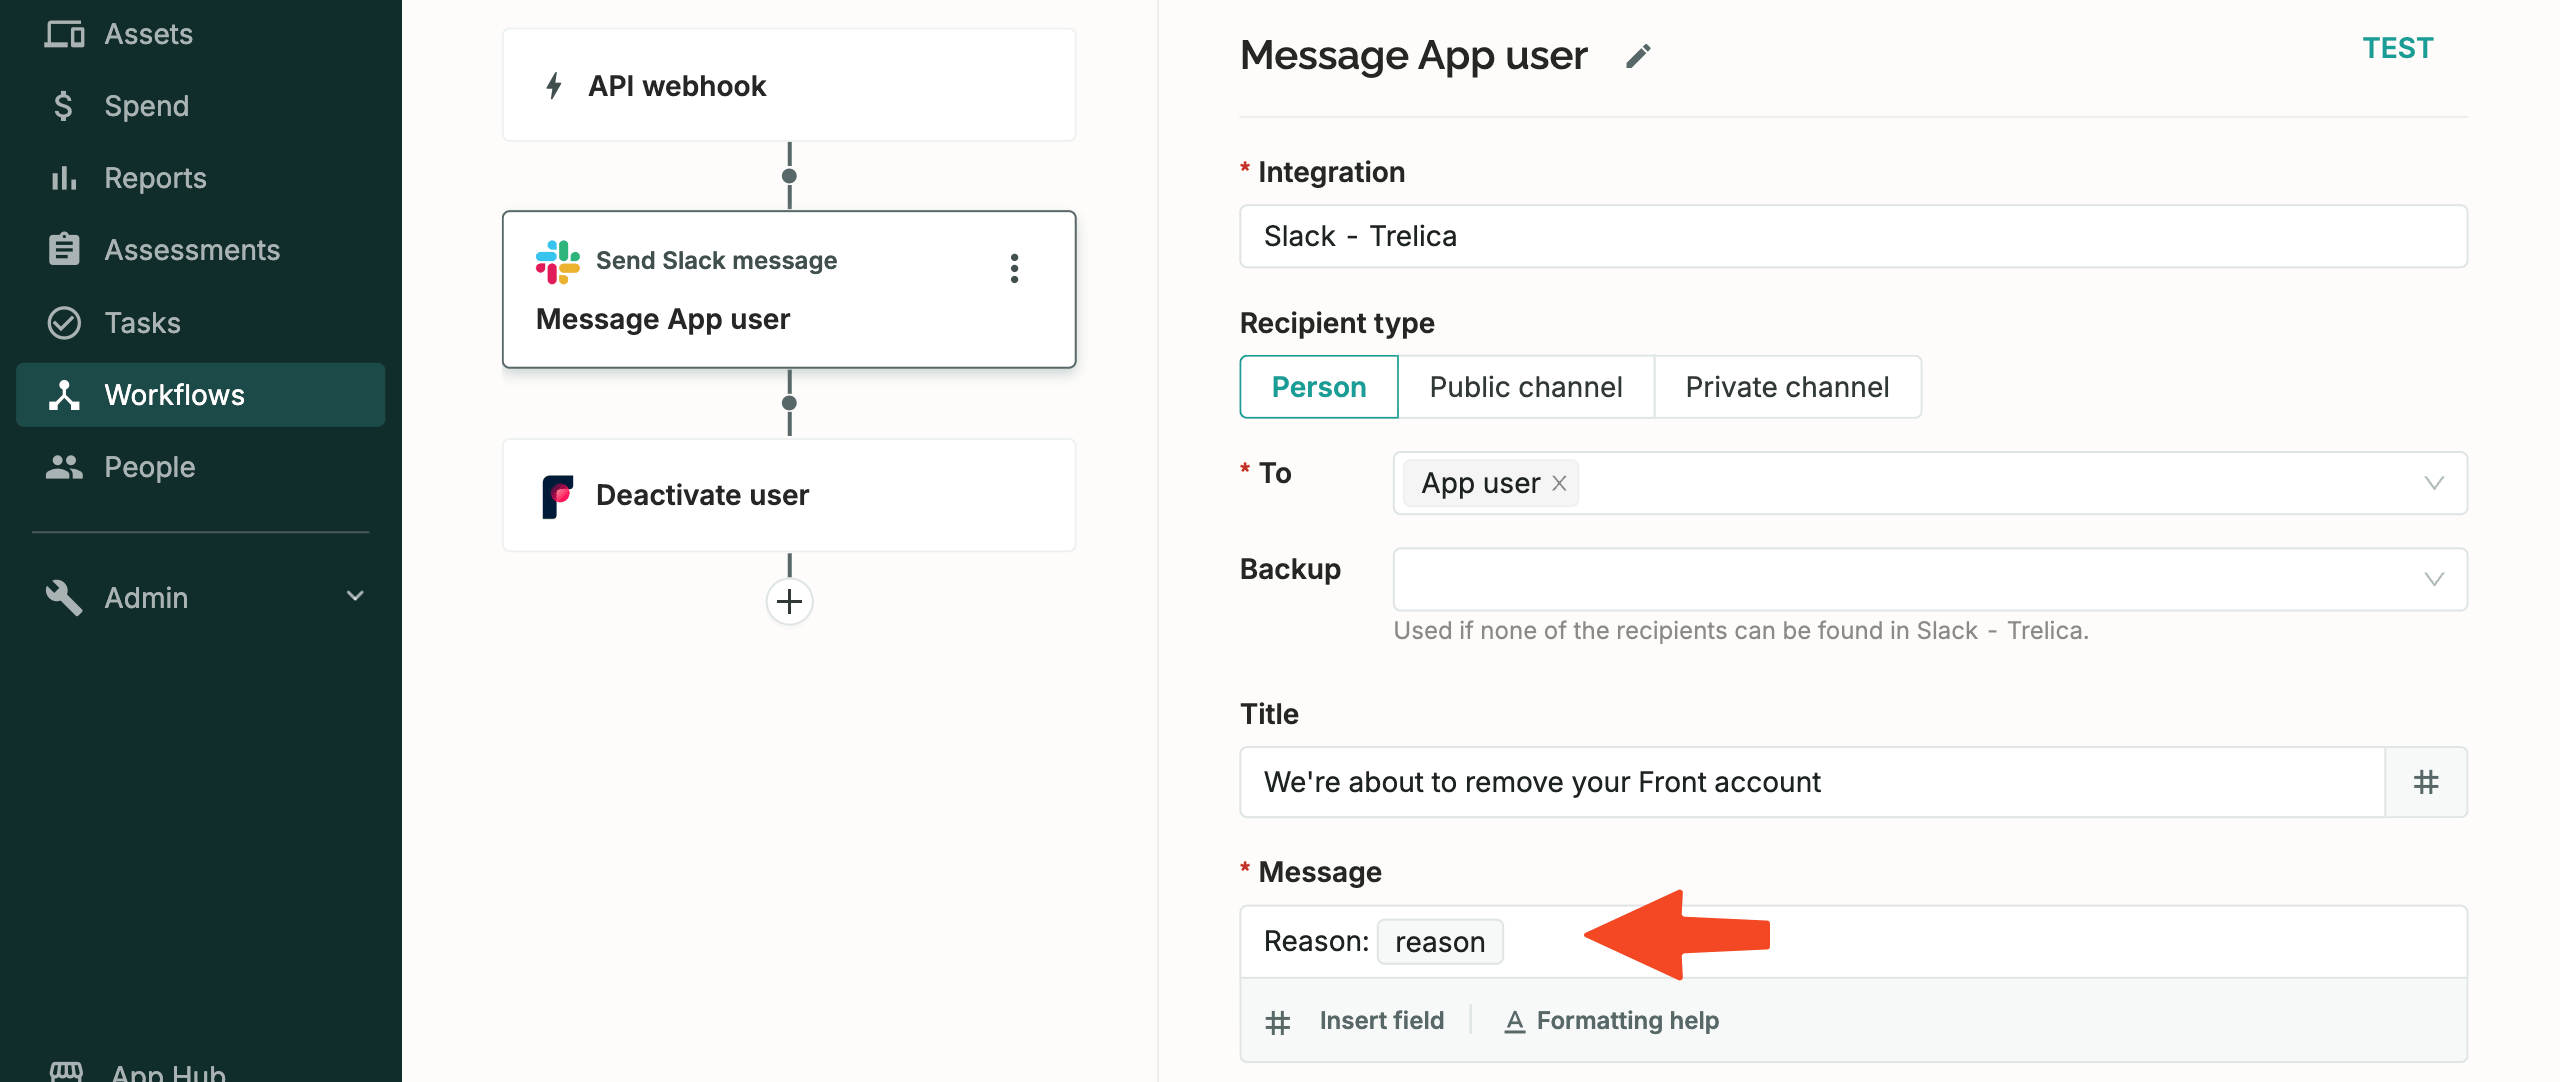Click into the Title text field
This screenshot has width=2560, height=1082.
(x=1812, y=782)
